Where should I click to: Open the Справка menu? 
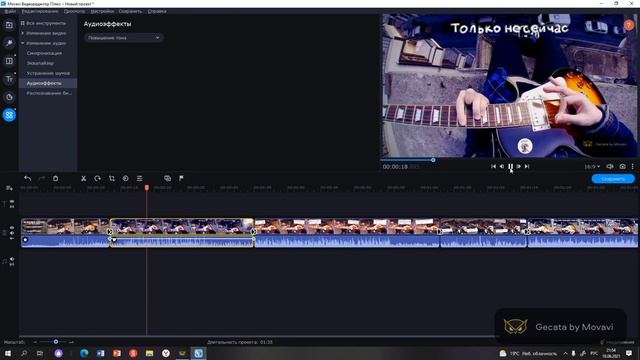(x=157, y=11)
